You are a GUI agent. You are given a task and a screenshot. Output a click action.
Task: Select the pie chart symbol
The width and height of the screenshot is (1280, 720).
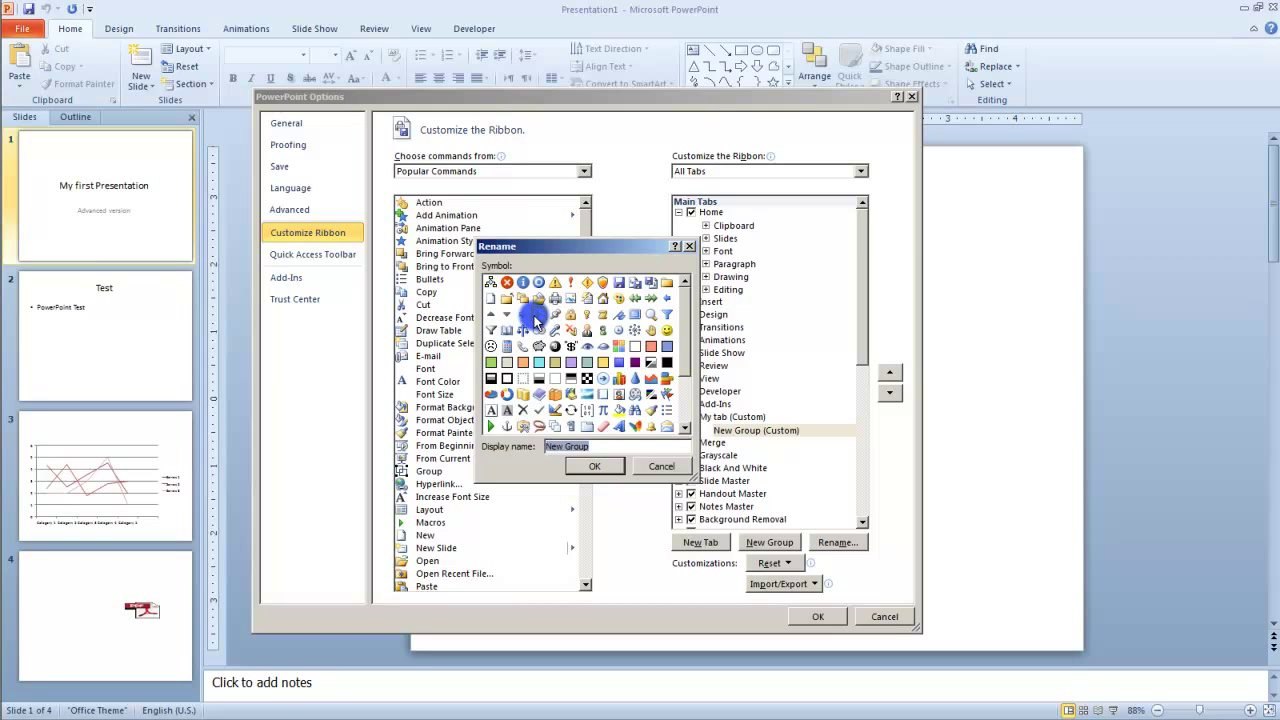(x=491, y=394)
